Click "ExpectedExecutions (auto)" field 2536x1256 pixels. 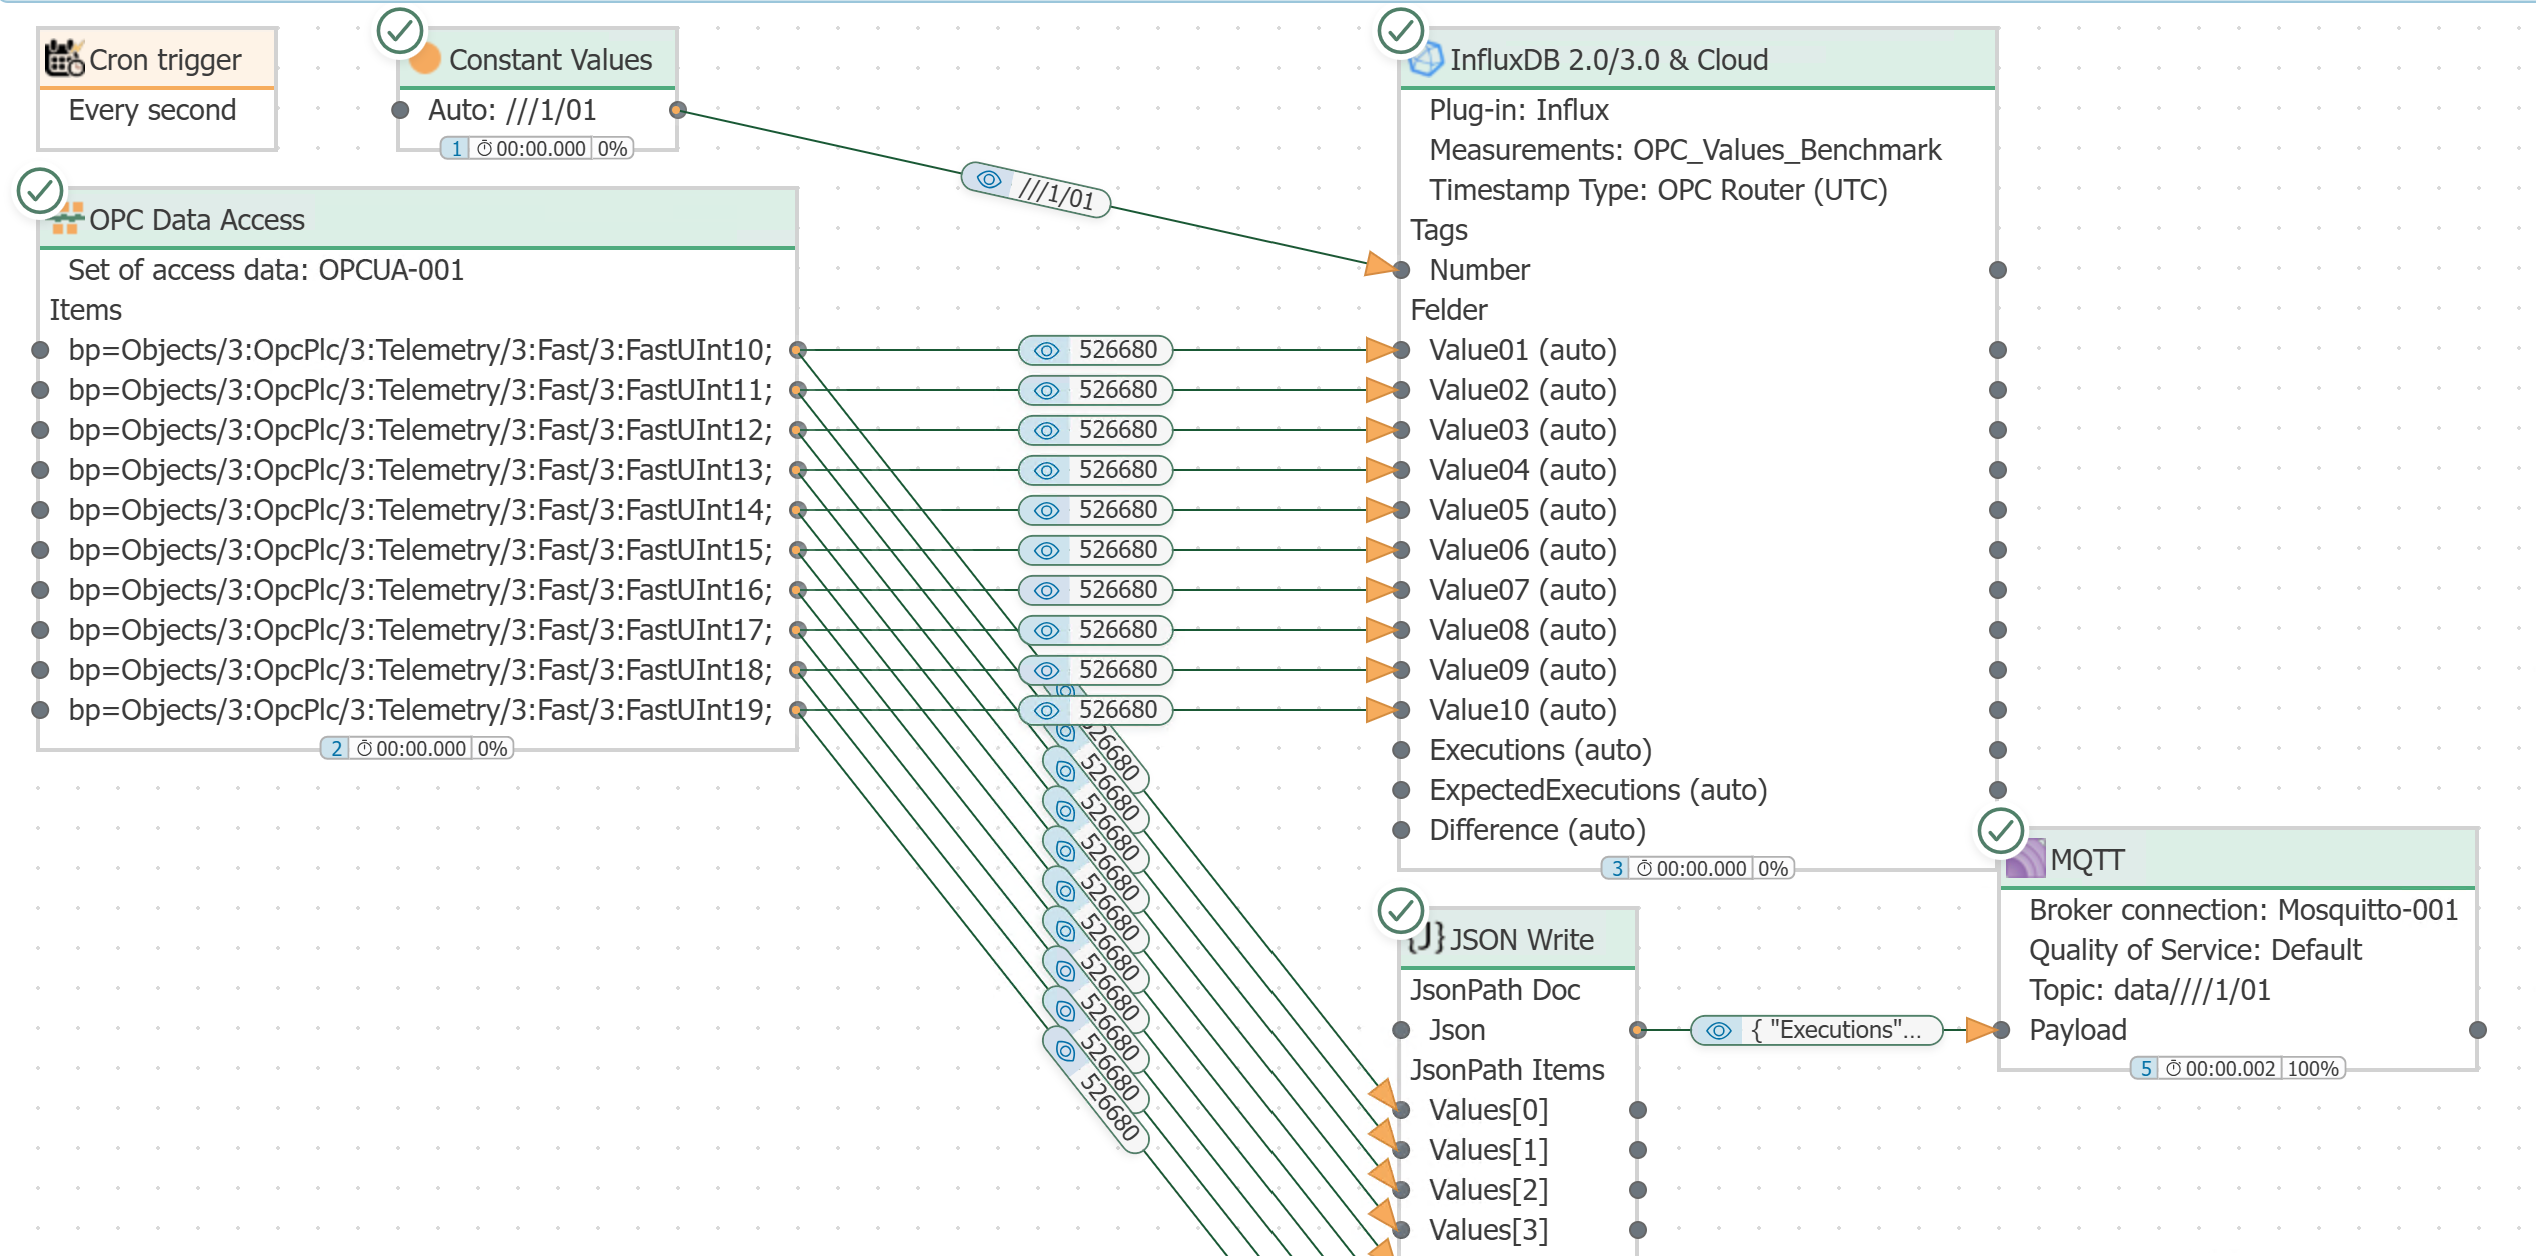click(1598, 790)
